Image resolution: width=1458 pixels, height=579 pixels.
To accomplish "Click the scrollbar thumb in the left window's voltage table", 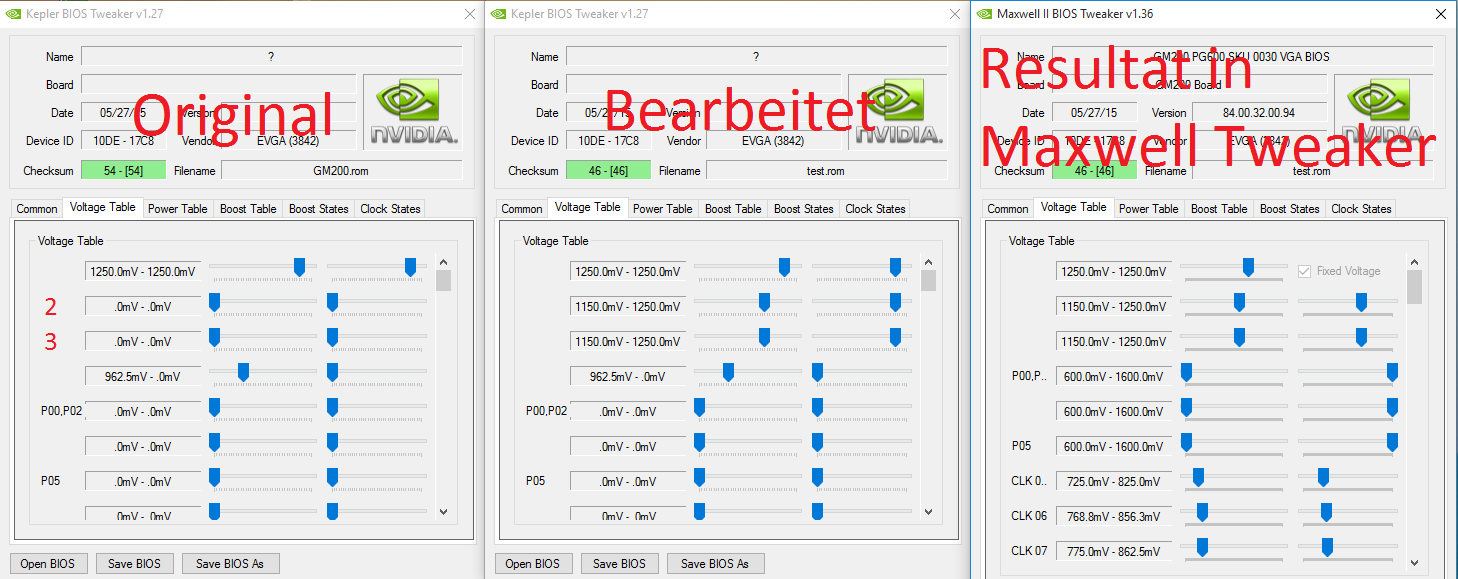I will tap(443, 280).
